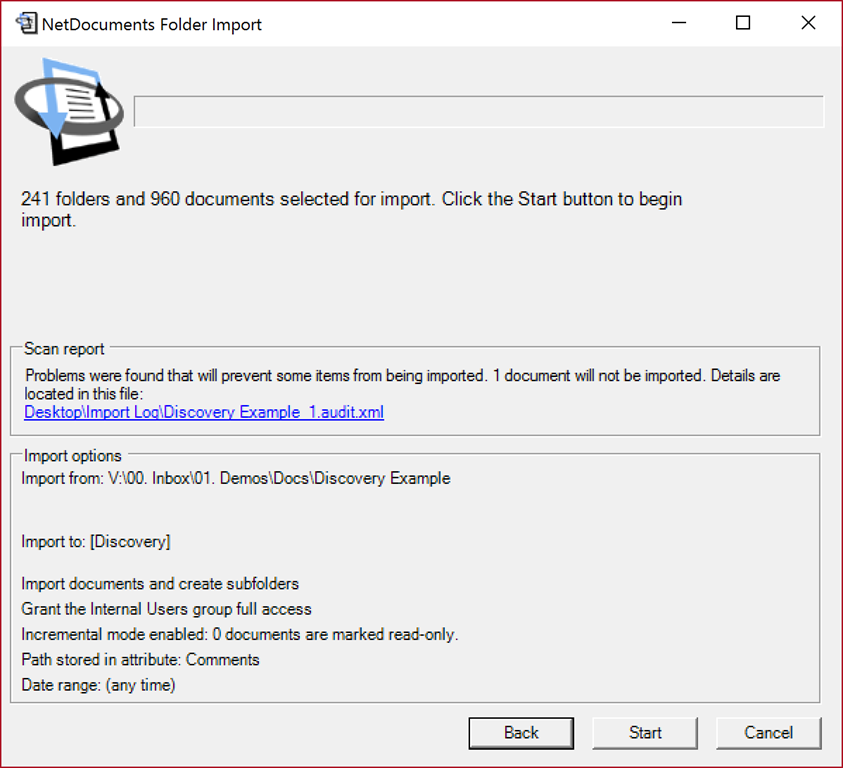Viewport: 843px width, 768px height.
Task: Click the Problems were found warning text
Action: pyautogui.click(x=403, y=384)
